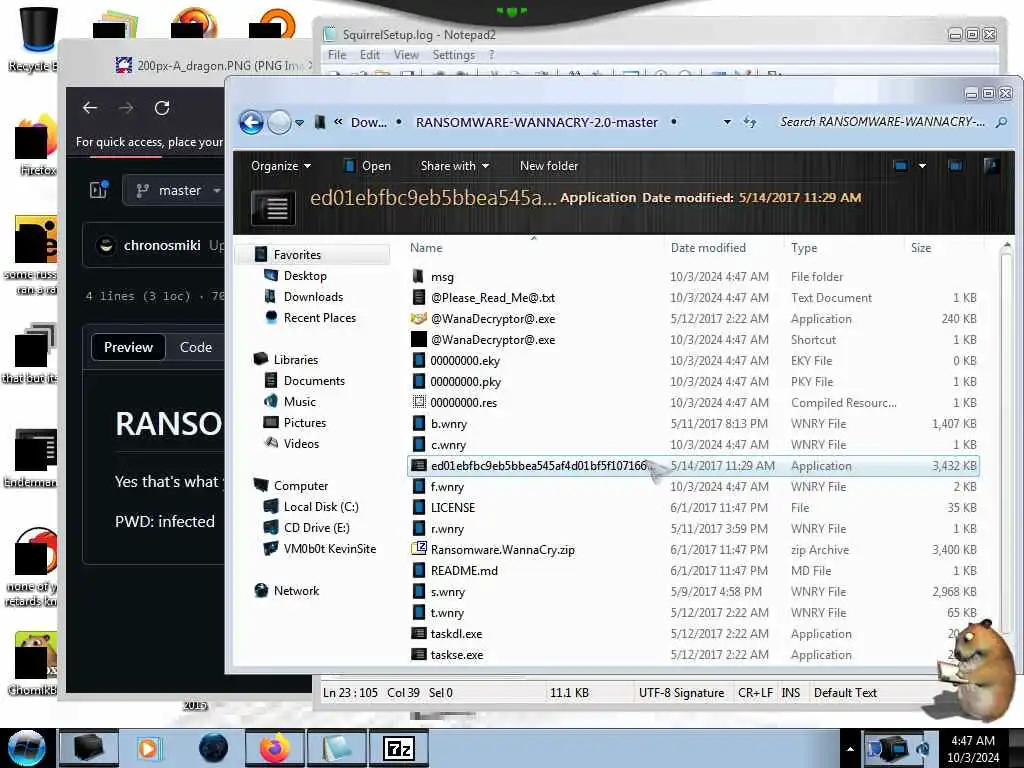Click browser back arrow
Image resolution: width=1024 pixels, height=768 pixels.
tap(90, 108)
